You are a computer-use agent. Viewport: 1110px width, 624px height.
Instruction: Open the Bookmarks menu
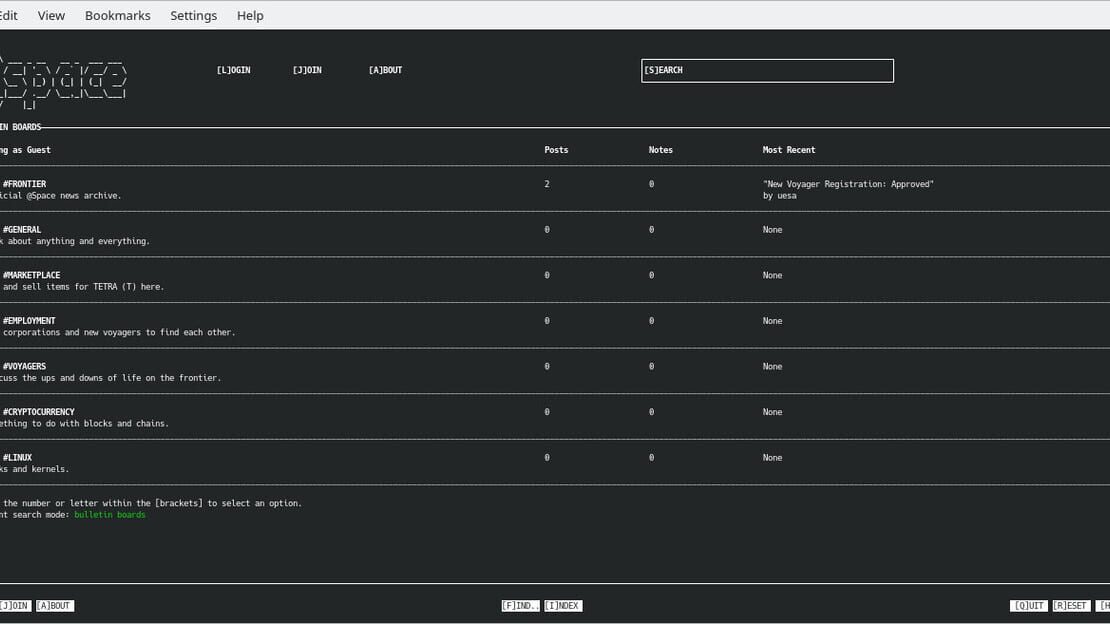click(x=118, y=16)
